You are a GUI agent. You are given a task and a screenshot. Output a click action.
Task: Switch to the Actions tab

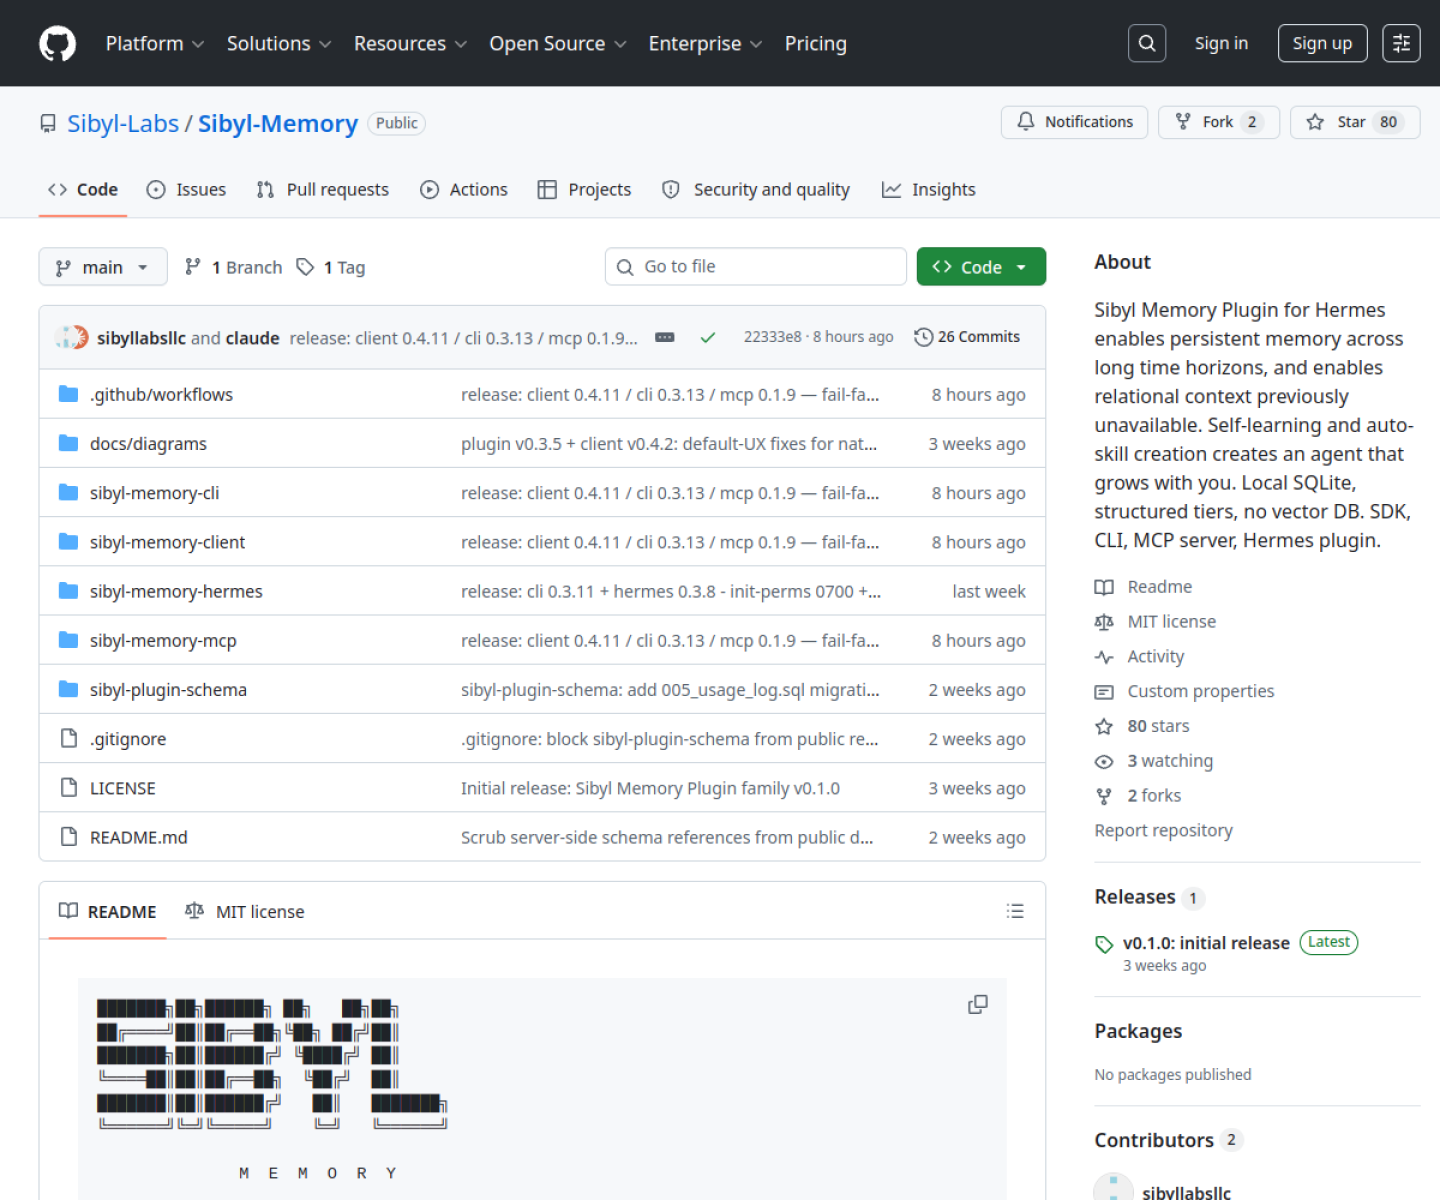pos(464,189)
